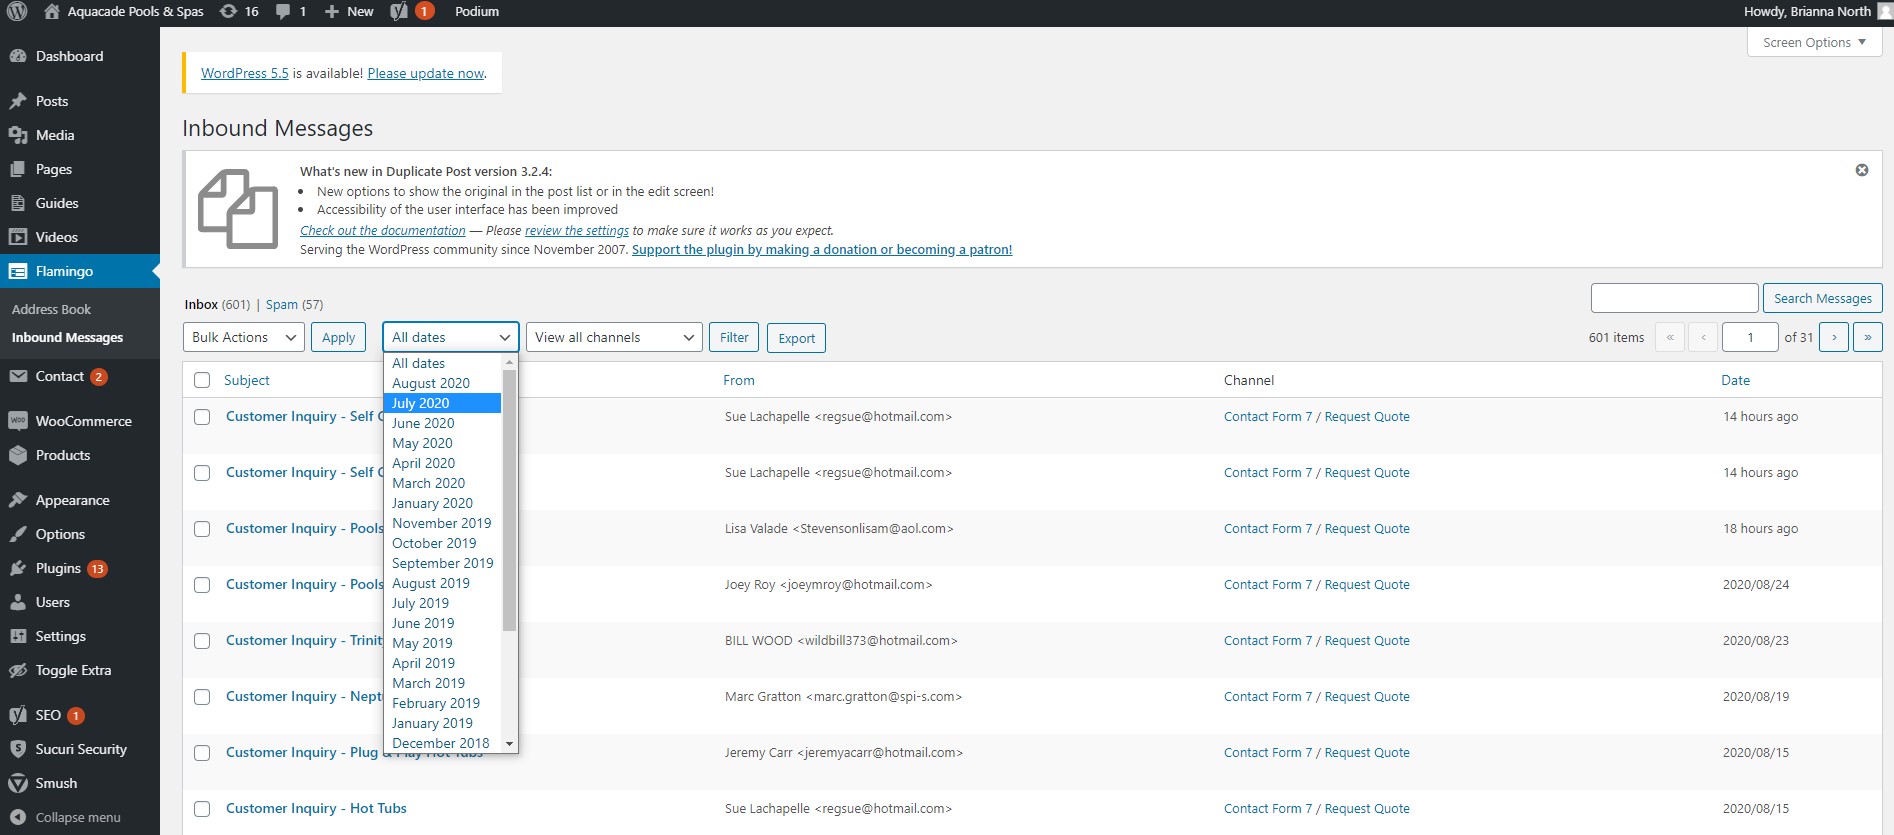This screenshot has width=1894, height=835.
Task: Open the Podium toolbar item
Action: tap(477, 12)
